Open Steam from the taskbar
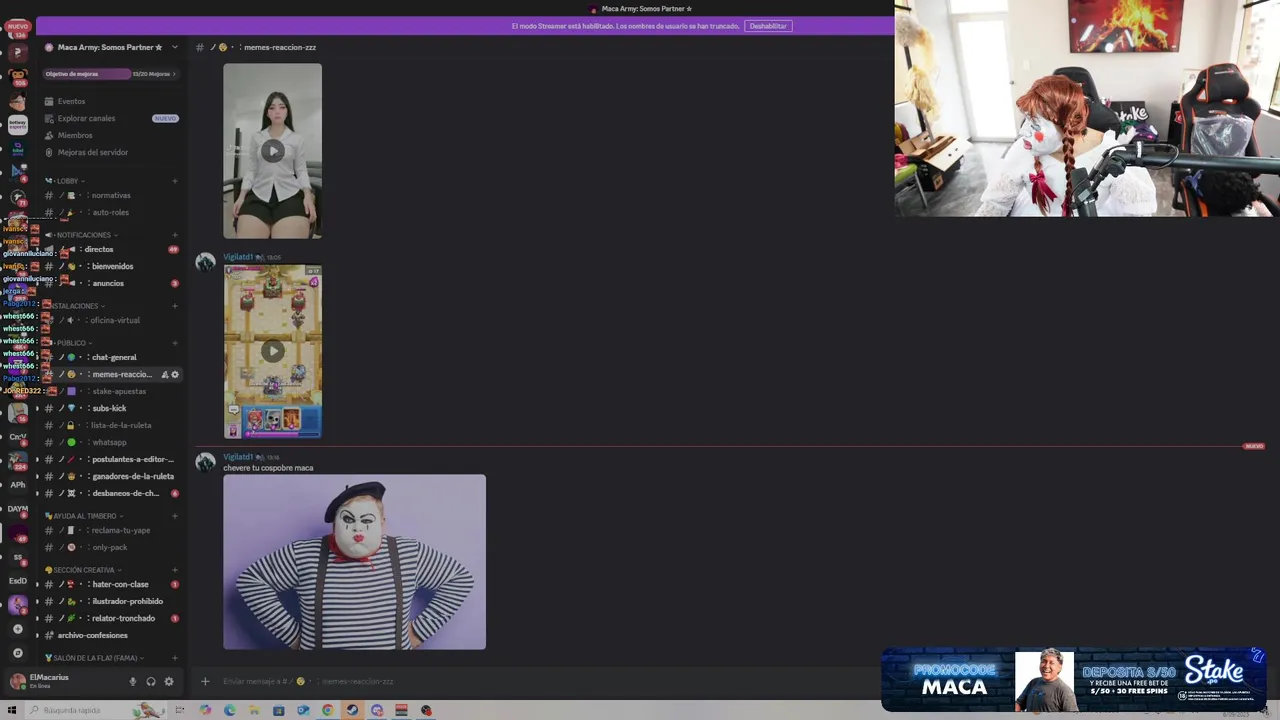Screen dimensions: 1280x720 [352, 711]
